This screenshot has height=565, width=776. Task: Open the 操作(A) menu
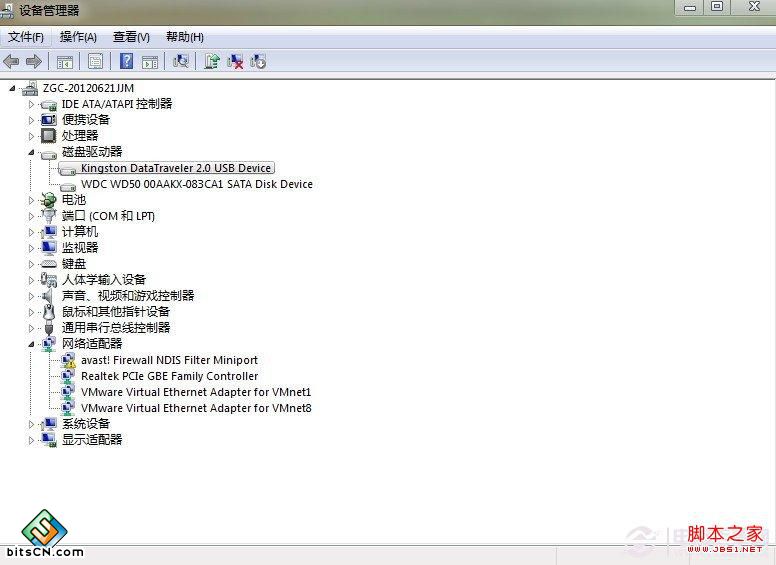click(78, 37)
